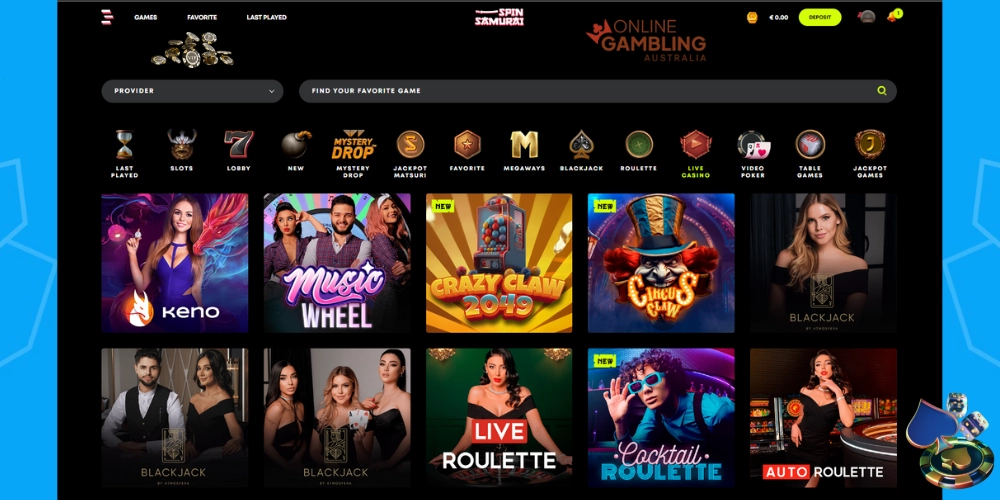The width and height of the screenshot is (1000, 500).
Task: Open the Blackjack spade icon
Action: click(x=582, y=145)
